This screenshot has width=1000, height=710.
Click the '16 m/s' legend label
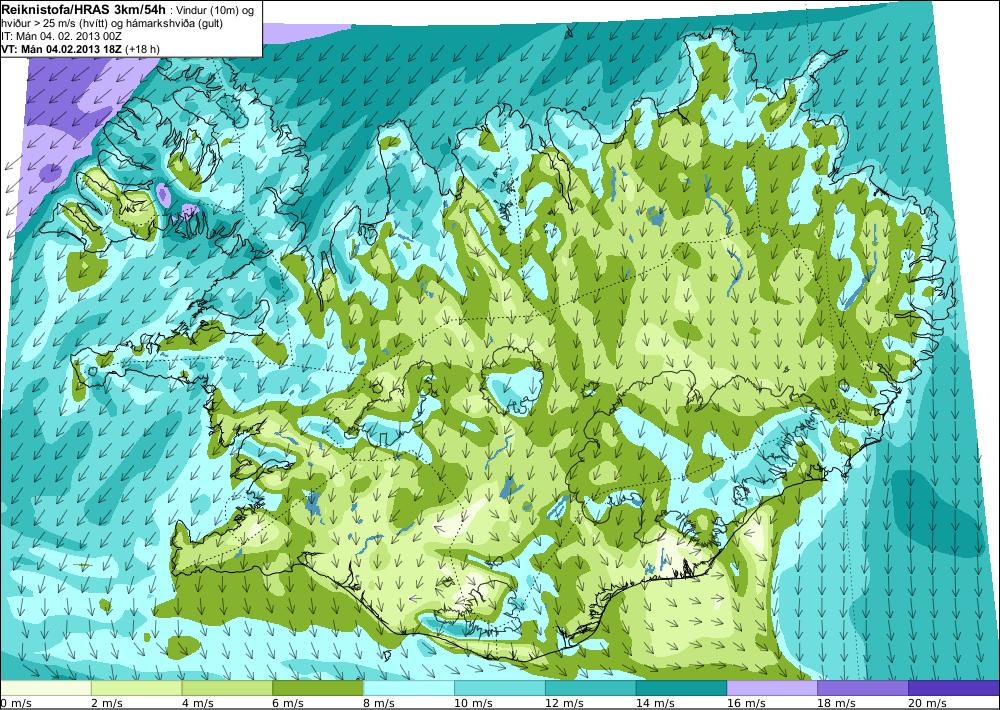(x=746, y=703)
